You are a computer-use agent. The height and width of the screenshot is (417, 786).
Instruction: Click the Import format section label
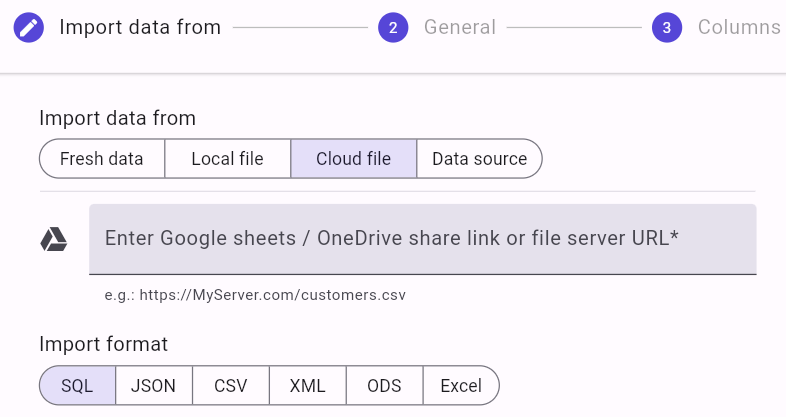(103, 344)
